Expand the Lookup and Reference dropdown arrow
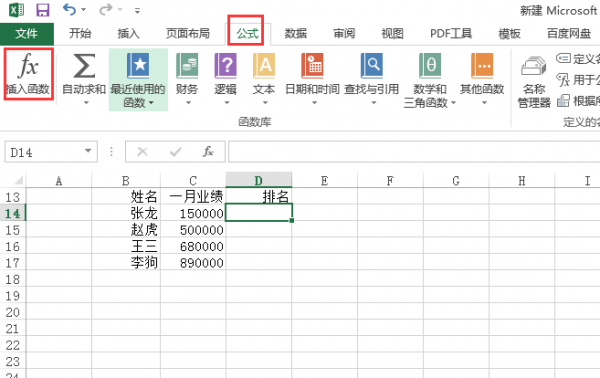 coord(374,103)
